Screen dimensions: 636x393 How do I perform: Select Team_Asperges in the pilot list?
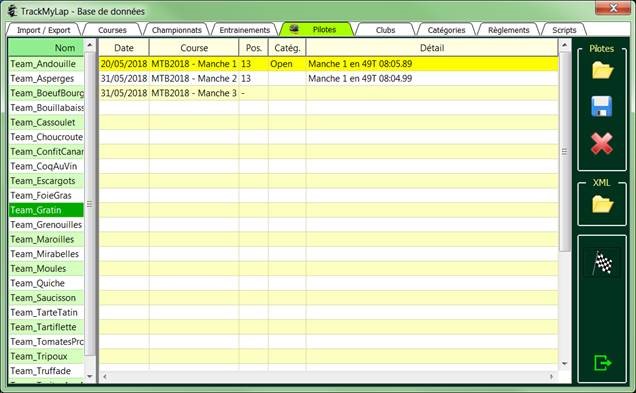(46, 78)
